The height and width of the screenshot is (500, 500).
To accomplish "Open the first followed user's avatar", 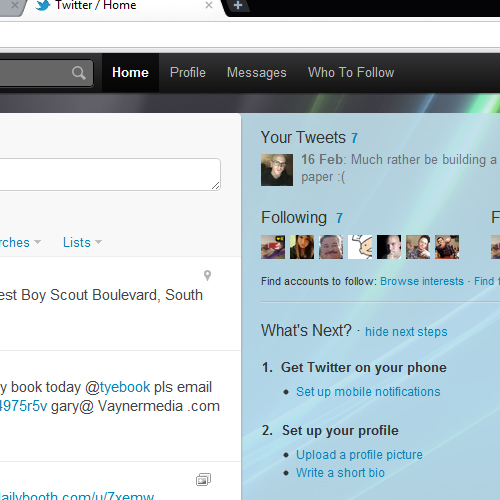I will click(x=273, y=247).
